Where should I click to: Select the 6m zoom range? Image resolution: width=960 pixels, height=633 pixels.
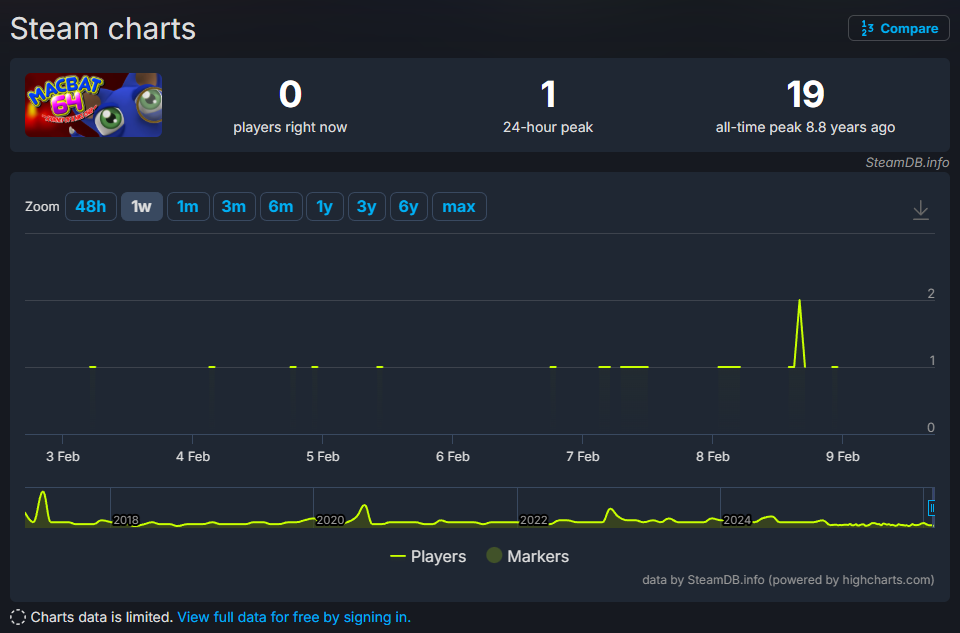pos(280,206)
